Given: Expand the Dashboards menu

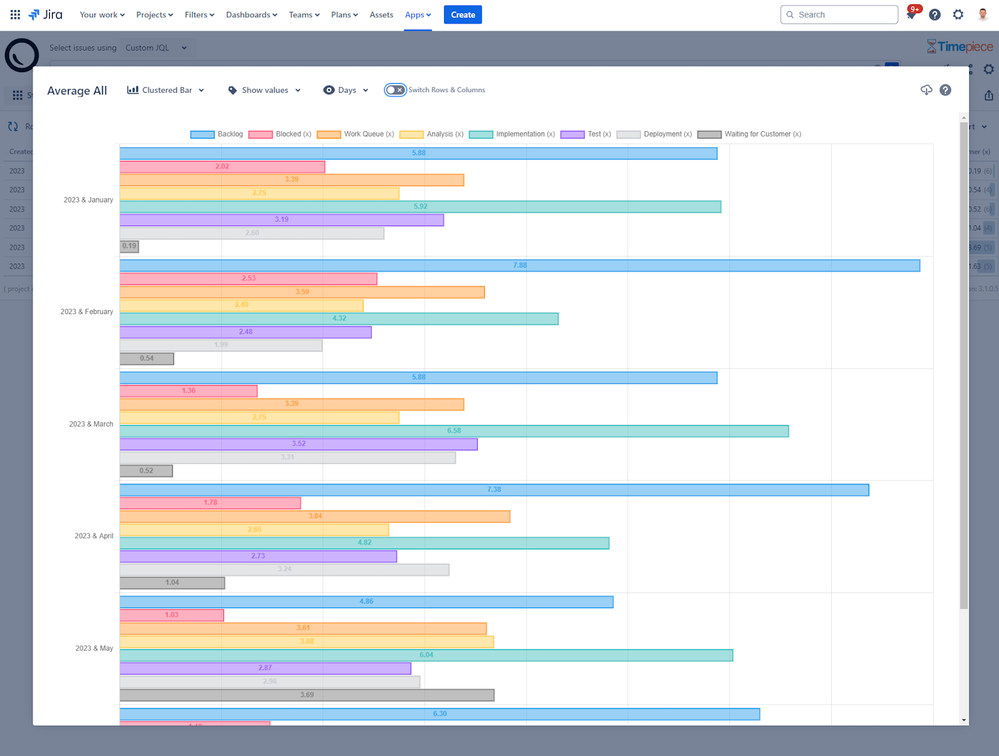Looking at the screenshot, I should [252, 15].
